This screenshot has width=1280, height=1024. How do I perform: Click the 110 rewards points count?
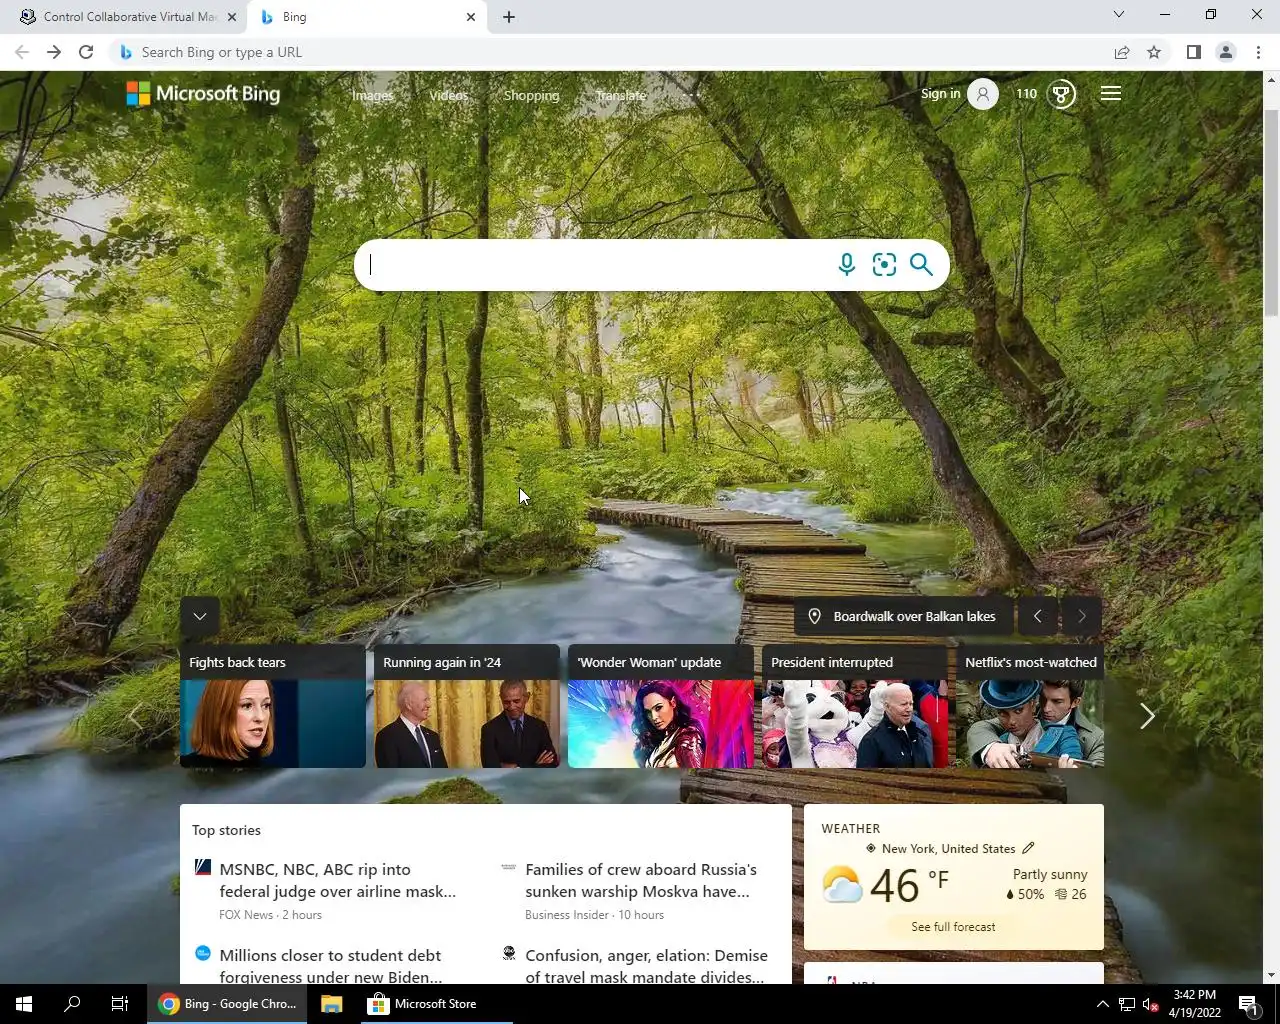(x=1026, y=94)
